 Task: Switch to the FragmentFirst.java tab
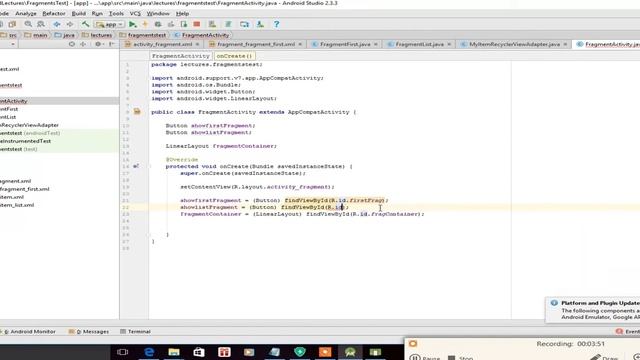tap(344, 44)
